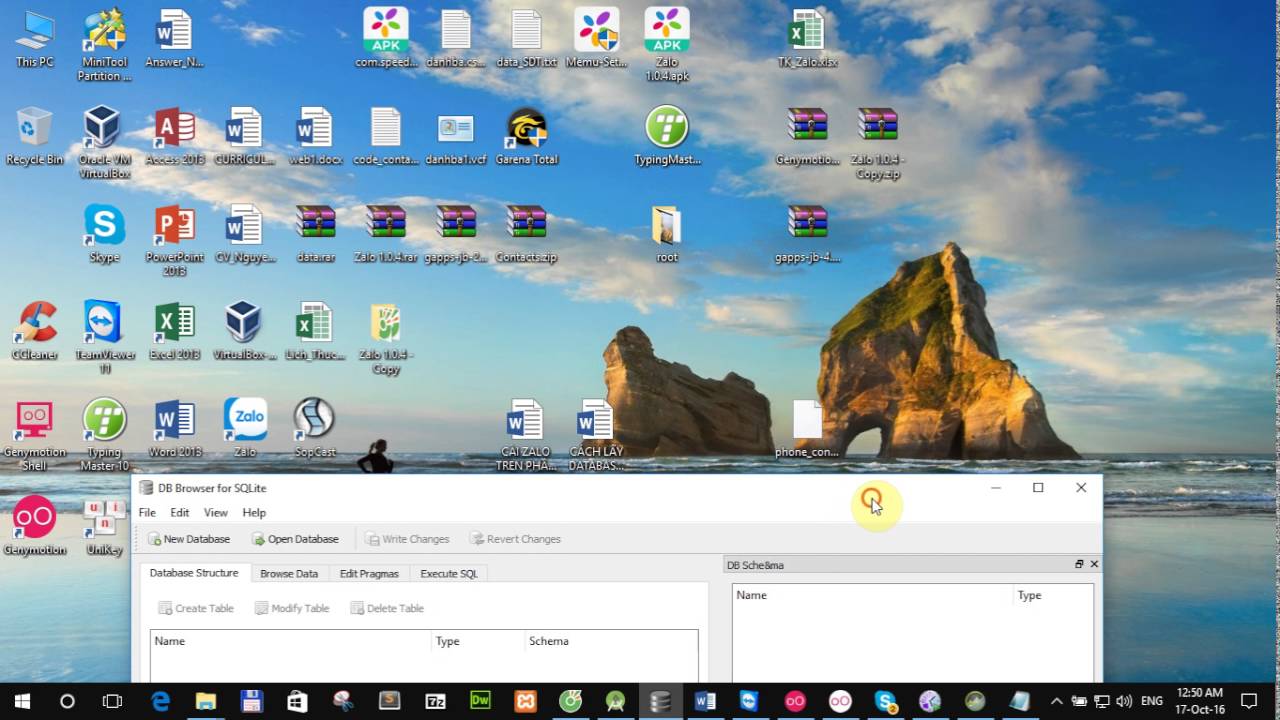This screenshot has height=720, width=1280.
Task: Select the Recycle Bin desktop icon
Action: [35, 137]
